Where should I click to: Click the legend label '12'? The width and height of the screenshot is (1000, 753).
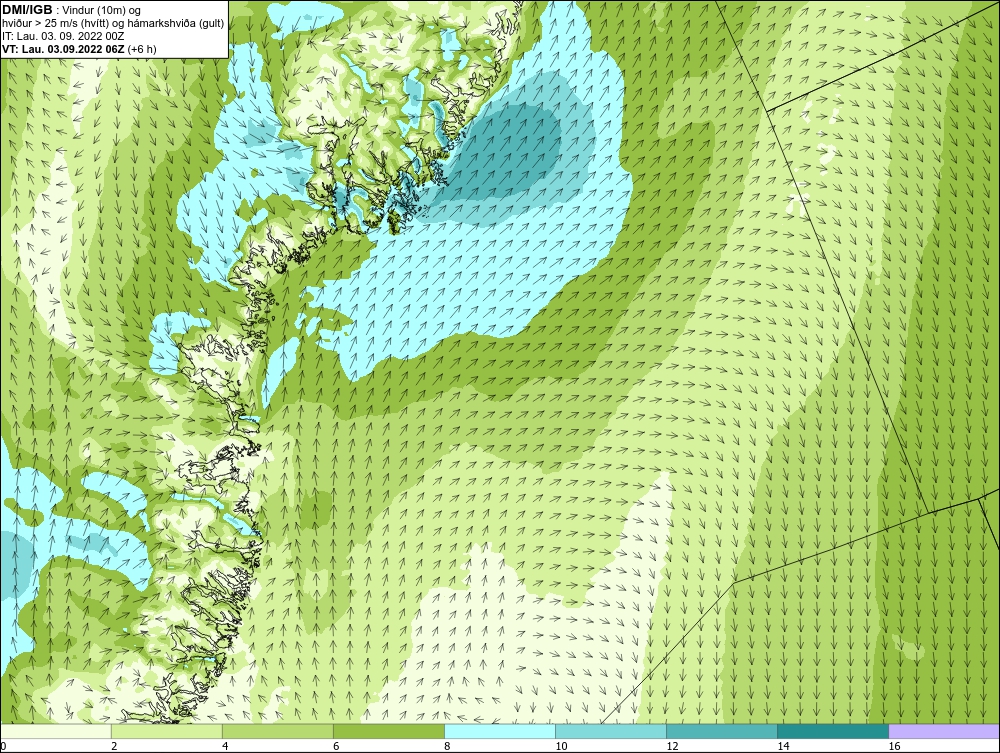(x=672, y=747)
